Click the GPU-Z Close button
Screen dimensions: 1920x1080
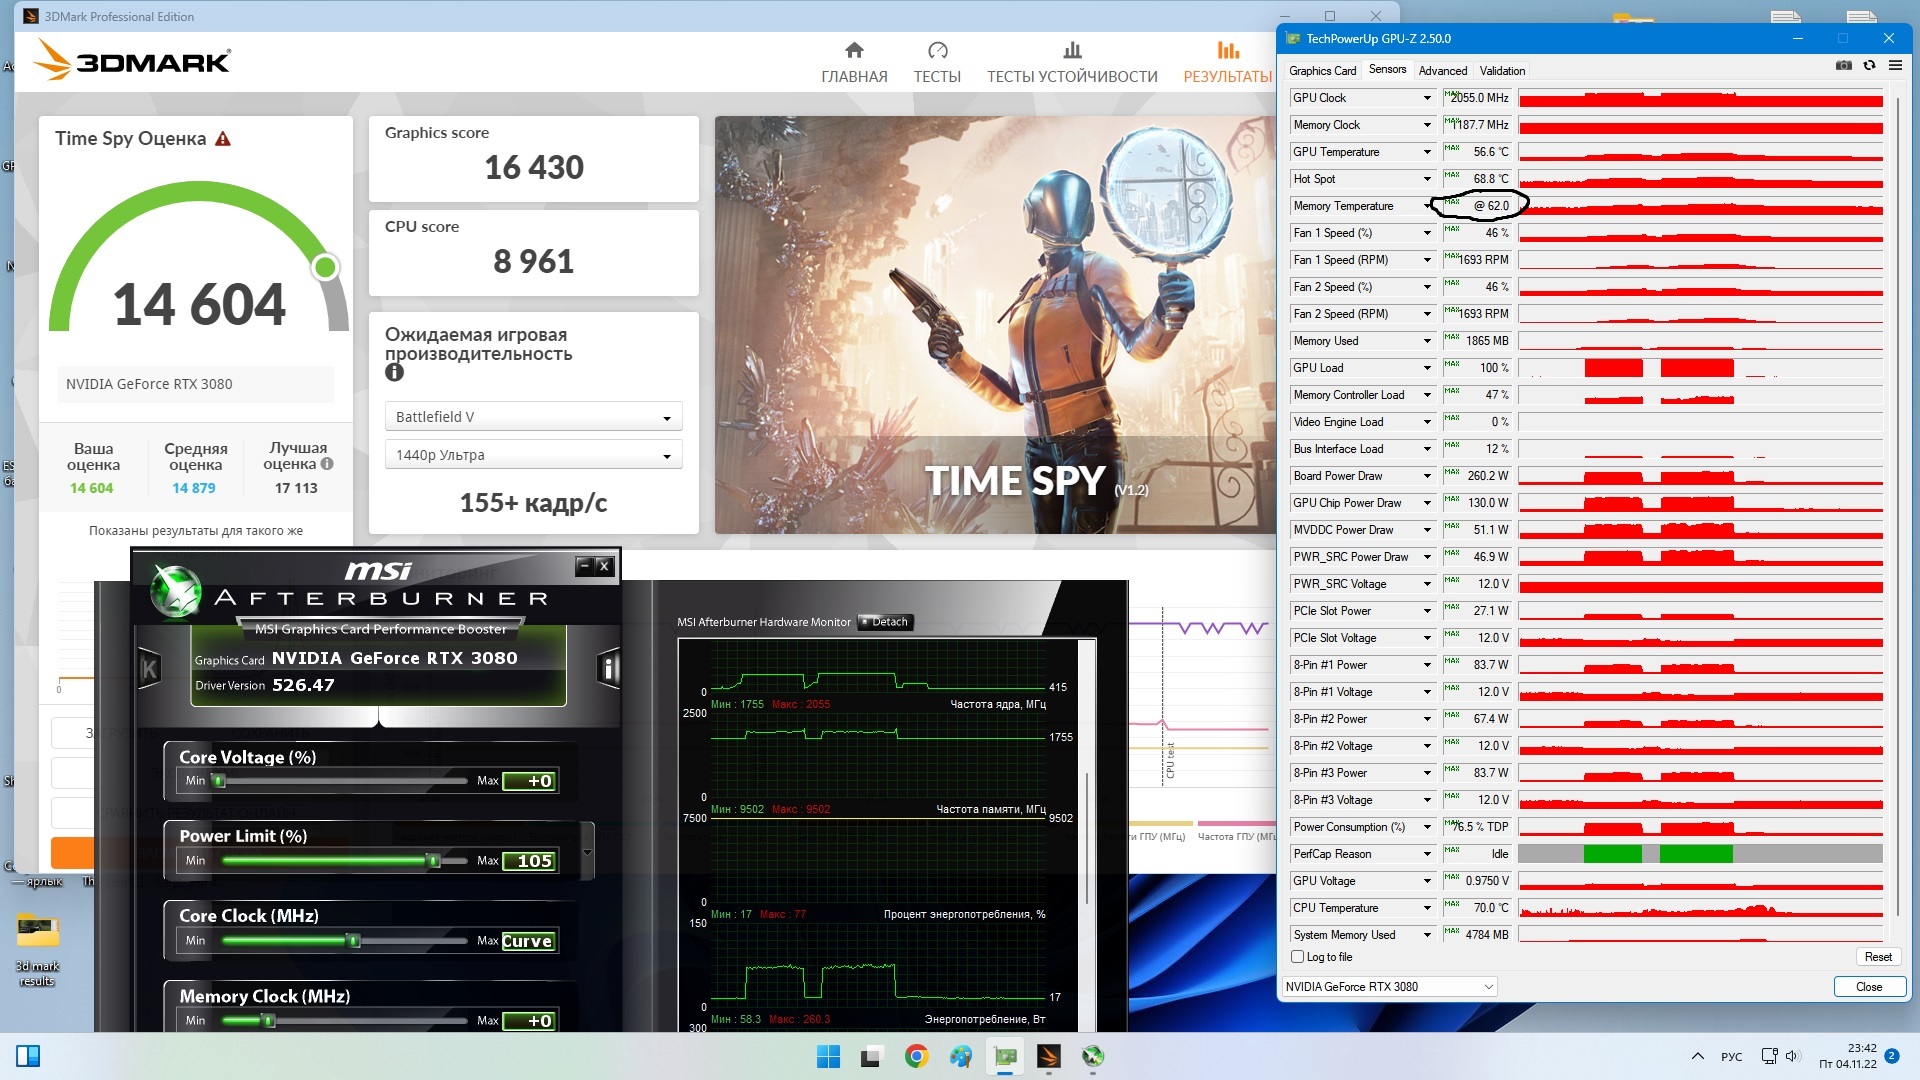click(1868, 987)
